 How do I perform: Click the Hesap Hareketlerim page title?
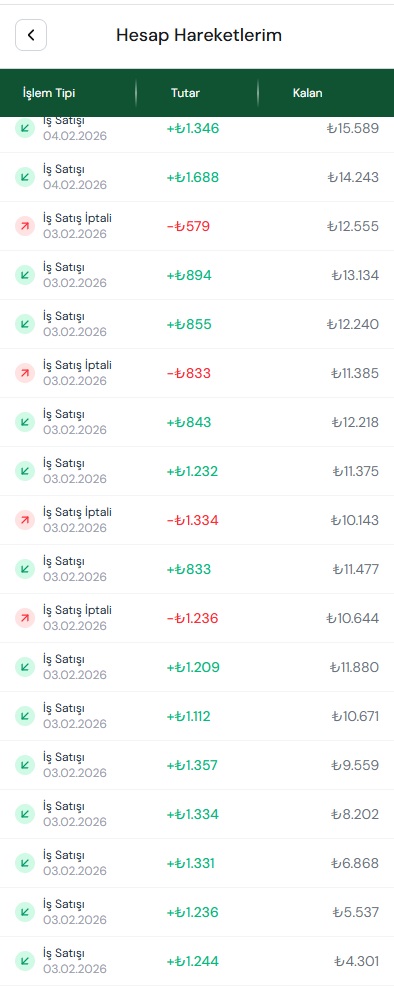tap(199, 35)
